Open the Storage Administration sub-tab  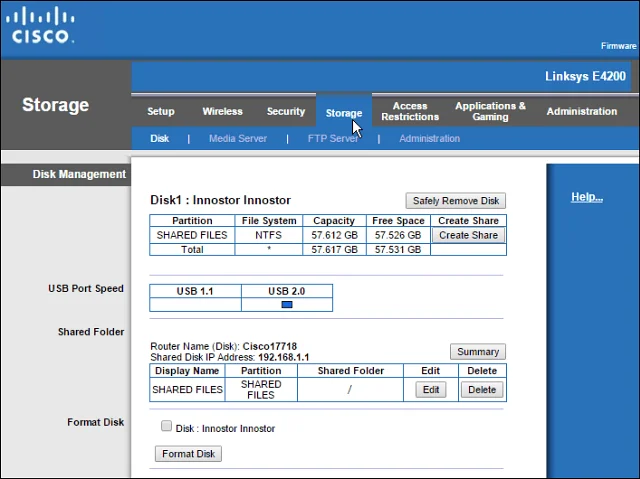pos(429,139)
